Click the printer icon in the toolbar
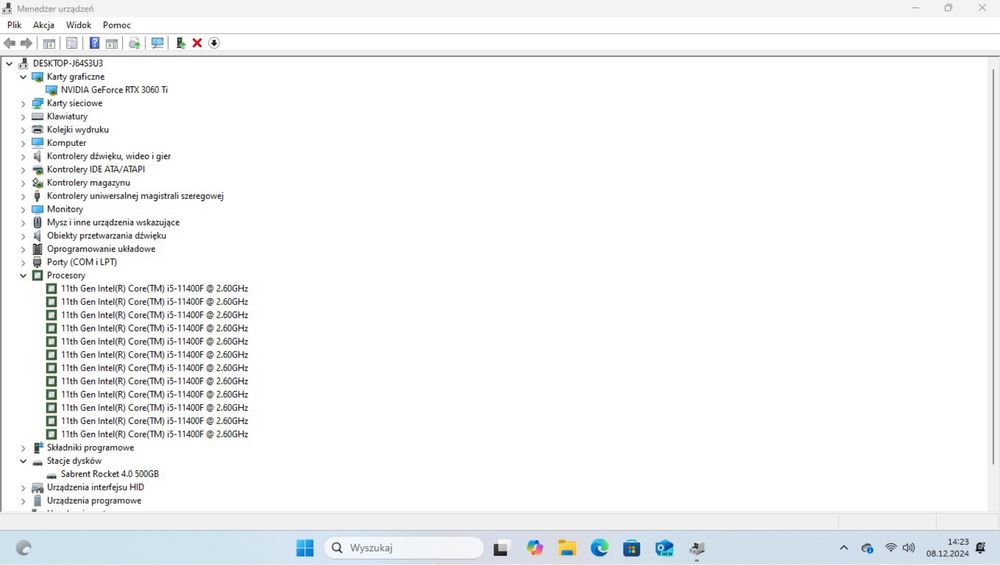This screenshot has width=1000, height=565. 135,43
